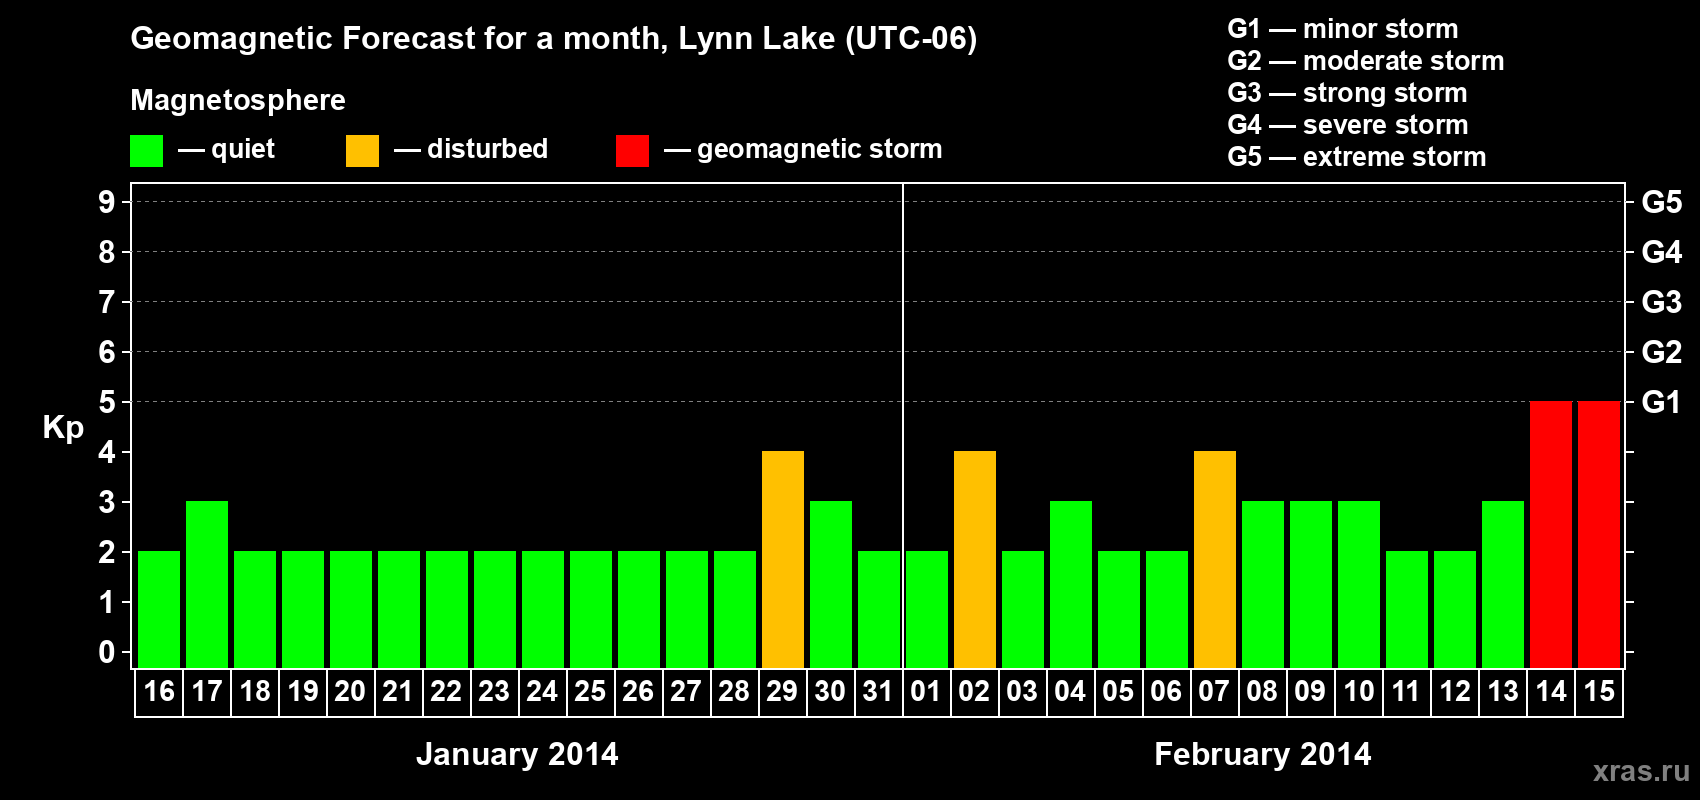Click date cell '14' on the axis
This screenshot has height=800, width=1700.
(x=1551, y=692)
